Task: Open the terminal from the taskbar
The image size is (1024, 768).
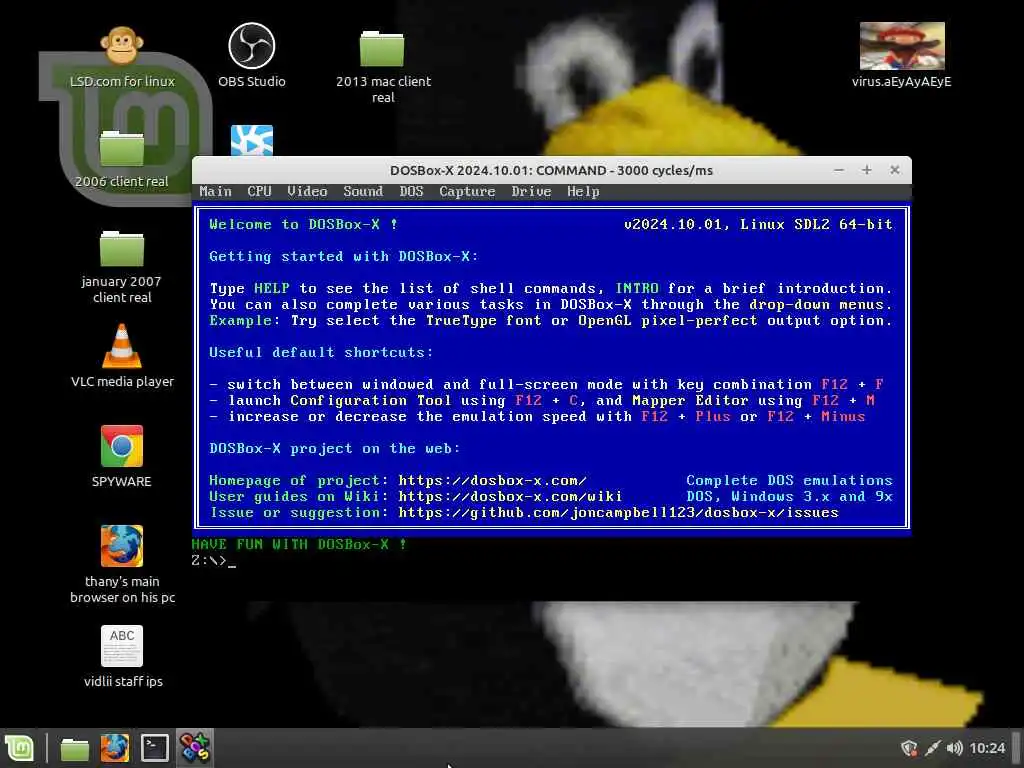Action: point(155,748)
